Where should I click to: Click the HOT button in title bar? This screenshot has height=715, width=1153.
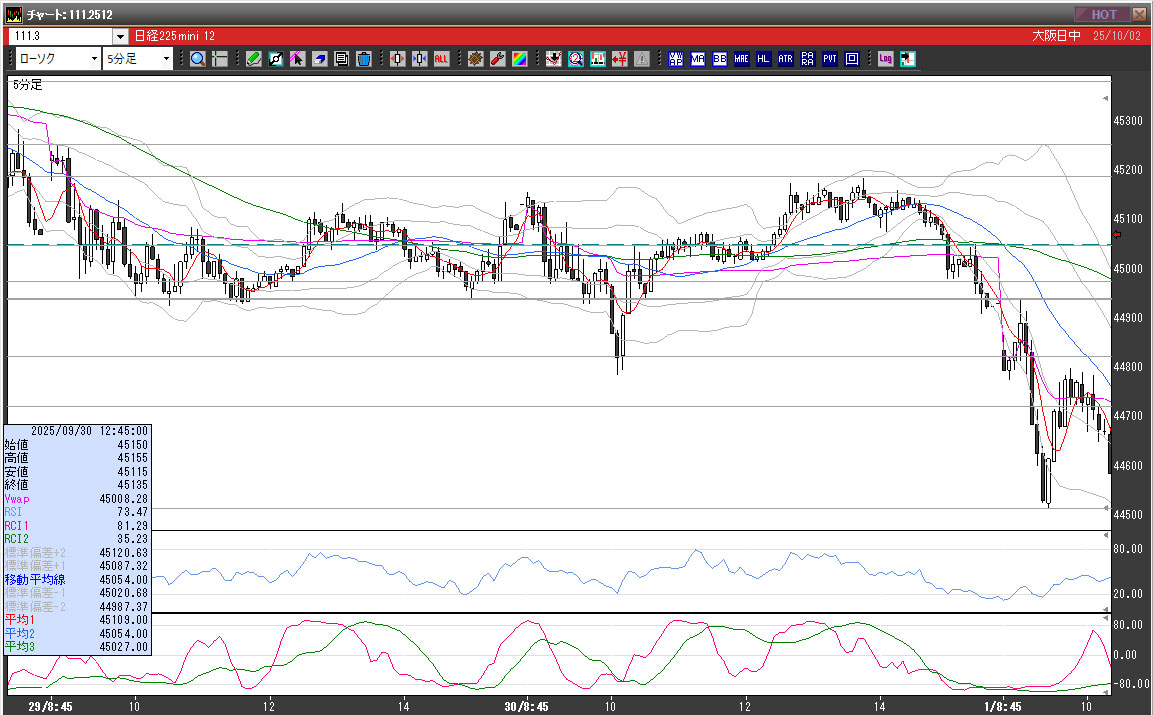coord(1102,14)
